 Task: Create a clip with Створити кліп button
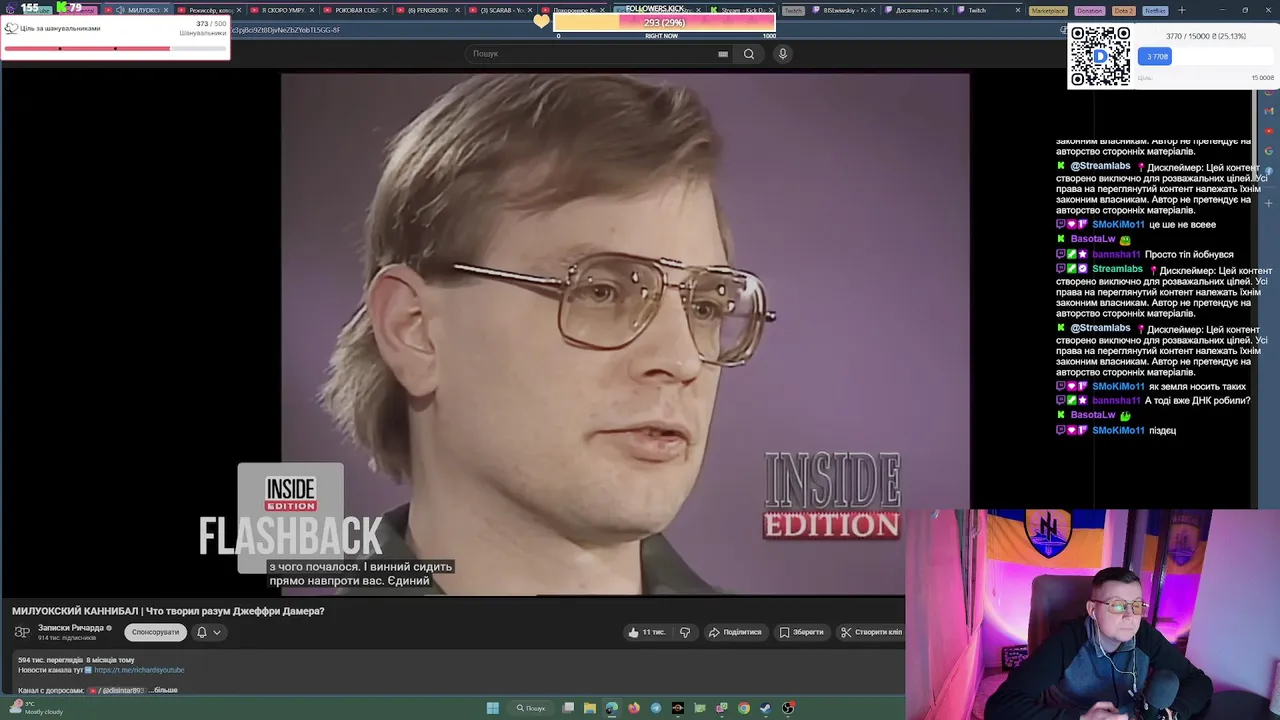871,632
